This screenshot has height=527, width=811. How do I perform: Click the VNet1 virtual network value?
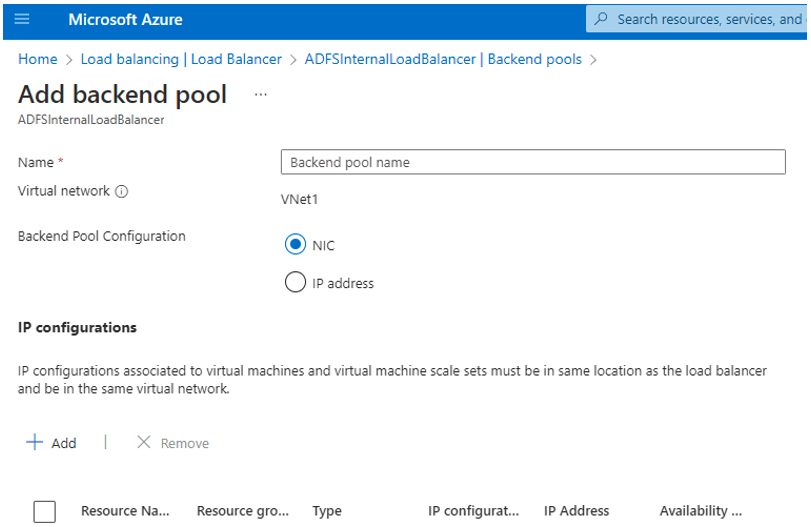299,200
